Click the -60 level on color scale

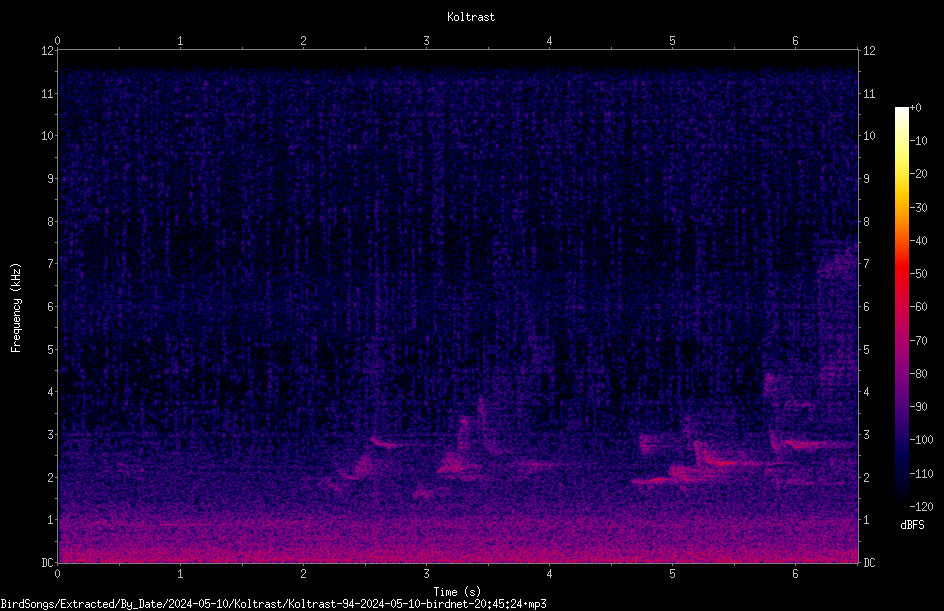[x=919, y=307]
